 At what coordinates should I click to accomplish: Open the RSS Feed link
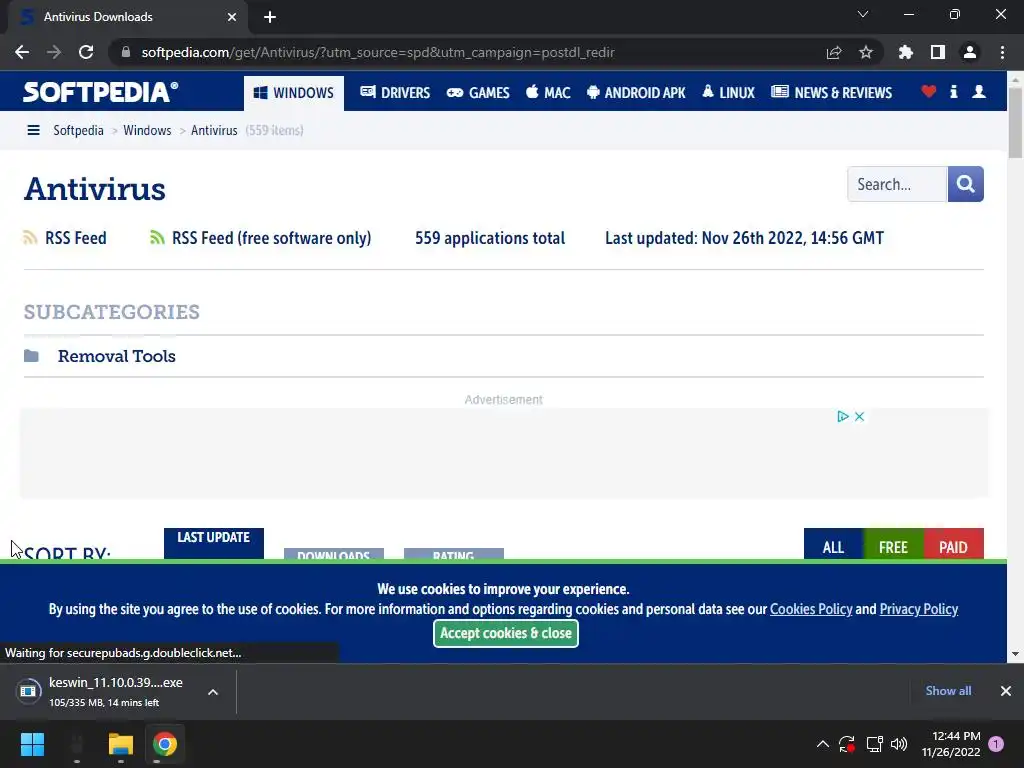coord(76,238)
